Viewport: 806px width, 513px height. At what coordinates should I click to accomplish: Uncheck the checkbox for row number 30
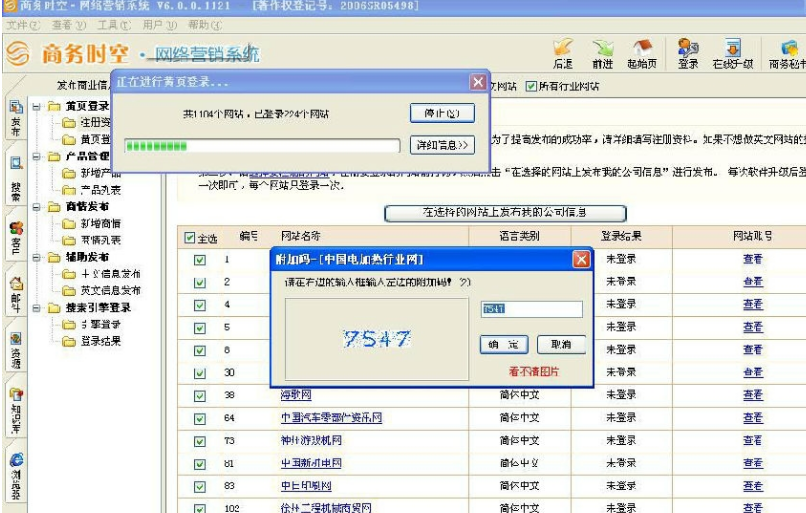click(x=200, y=373)
